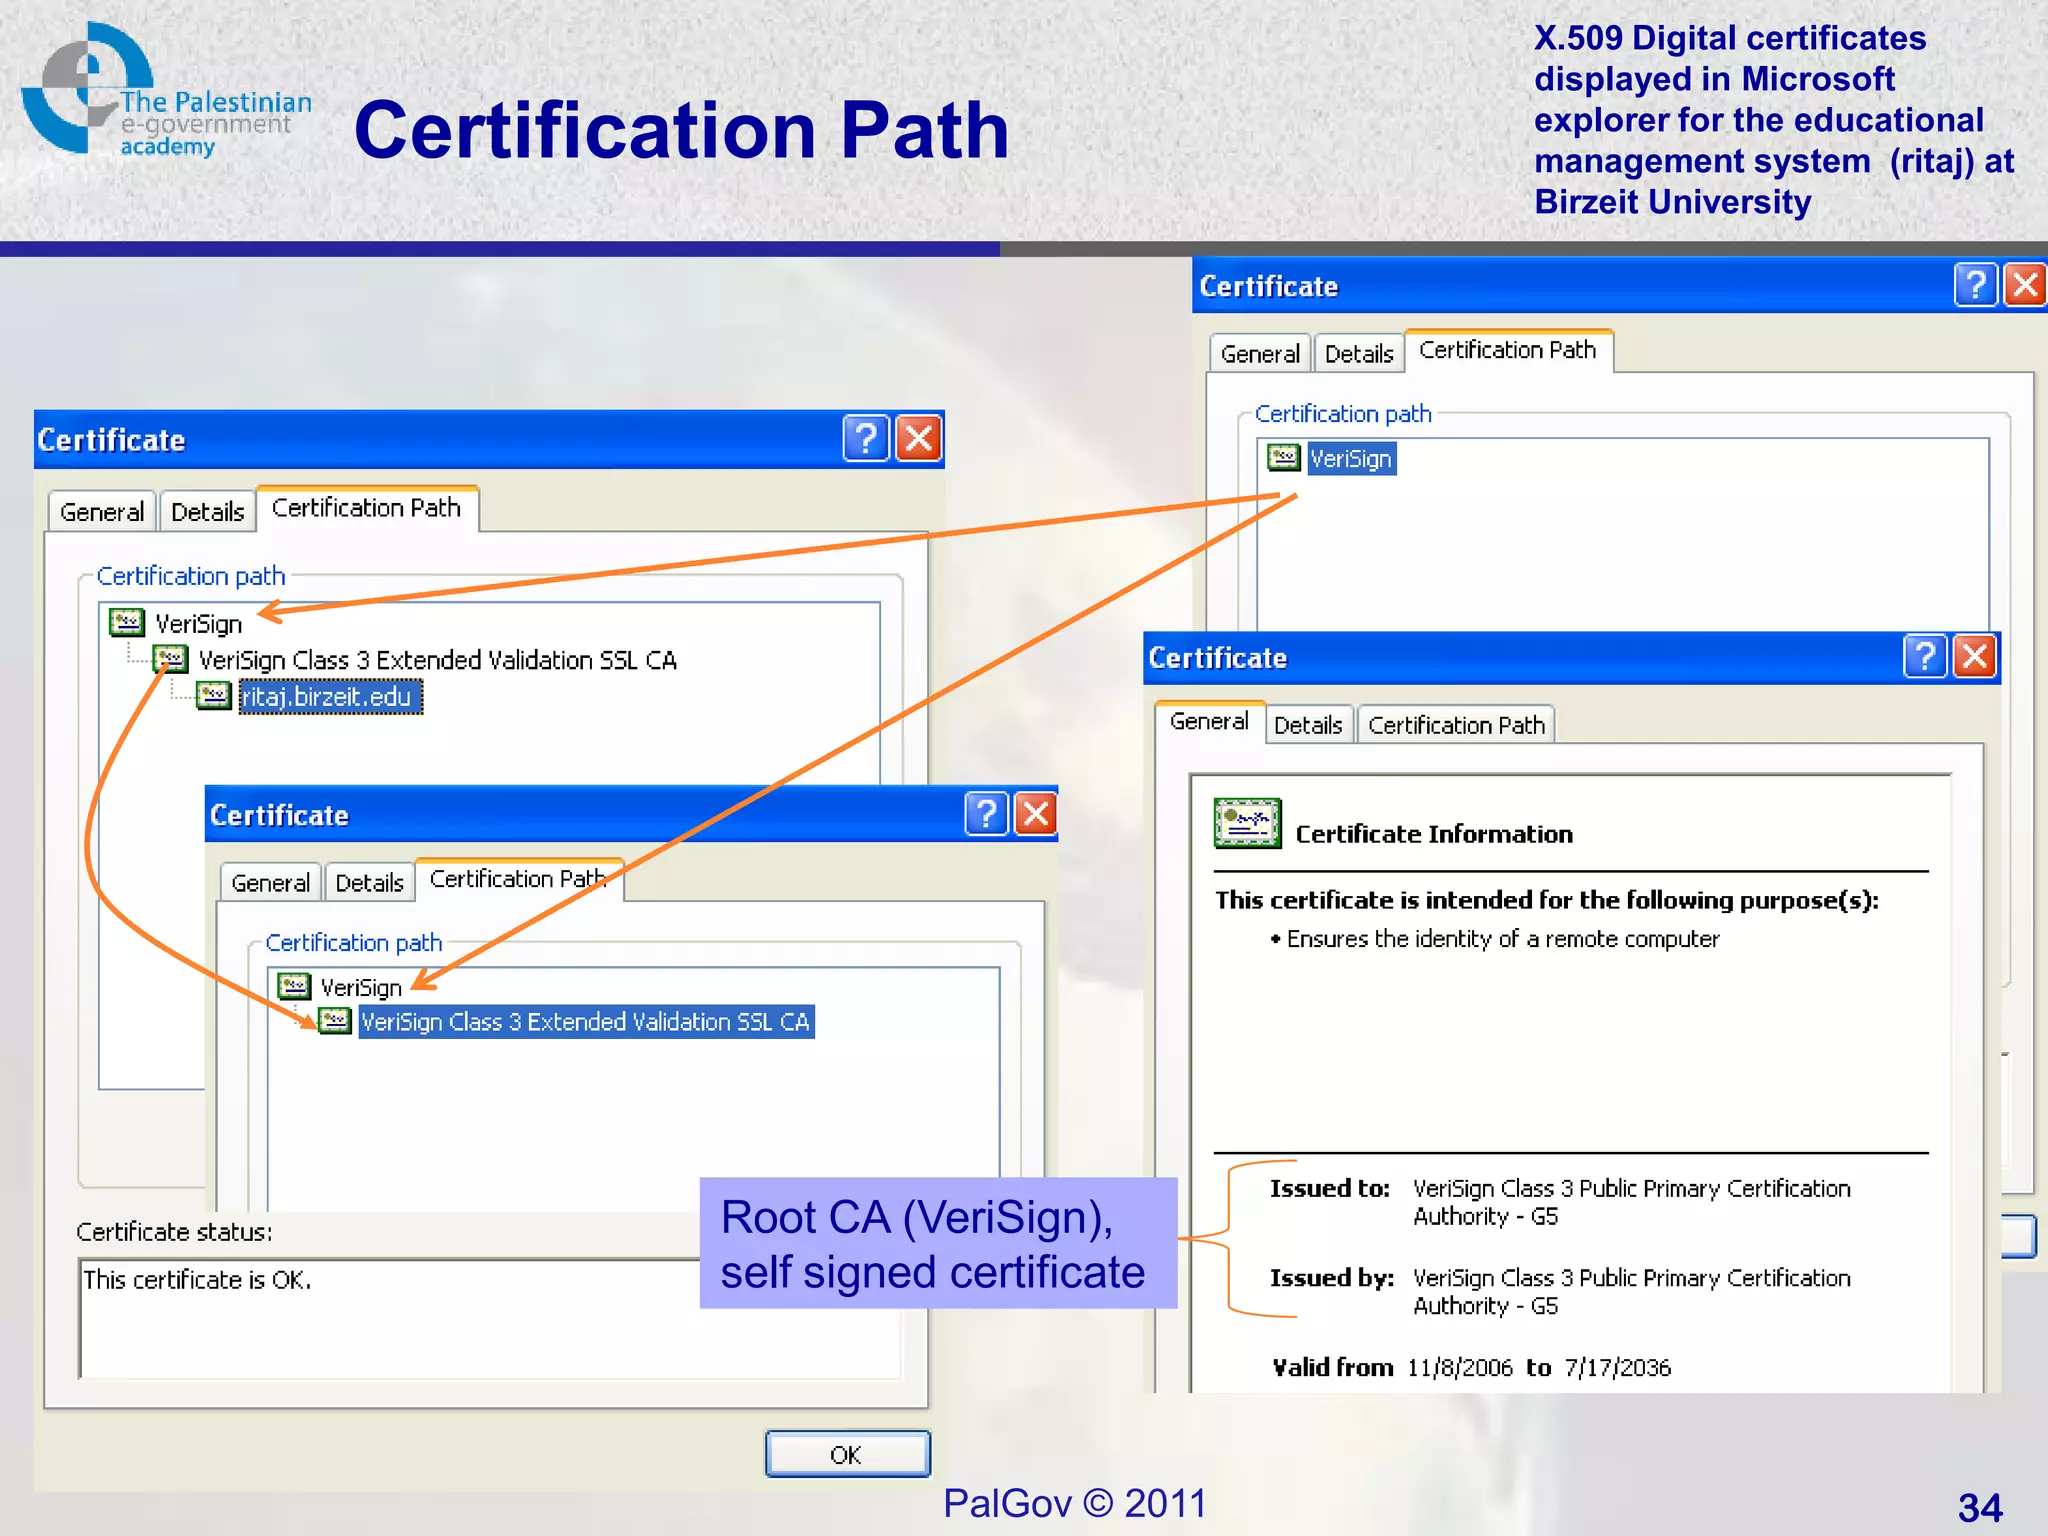
Task: Close the middle Certificate window
Action: [x=1036, y=813]
